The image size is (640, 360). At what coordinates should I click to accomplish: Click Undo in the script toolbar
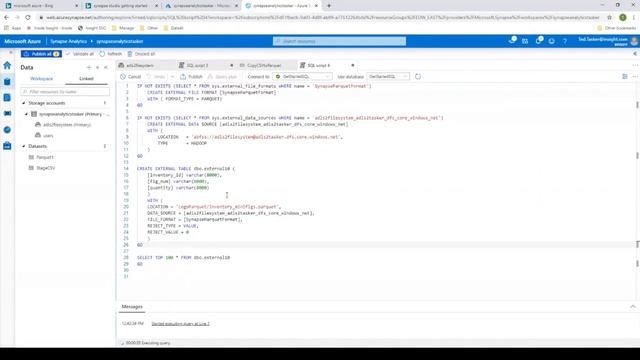[156, 77]
